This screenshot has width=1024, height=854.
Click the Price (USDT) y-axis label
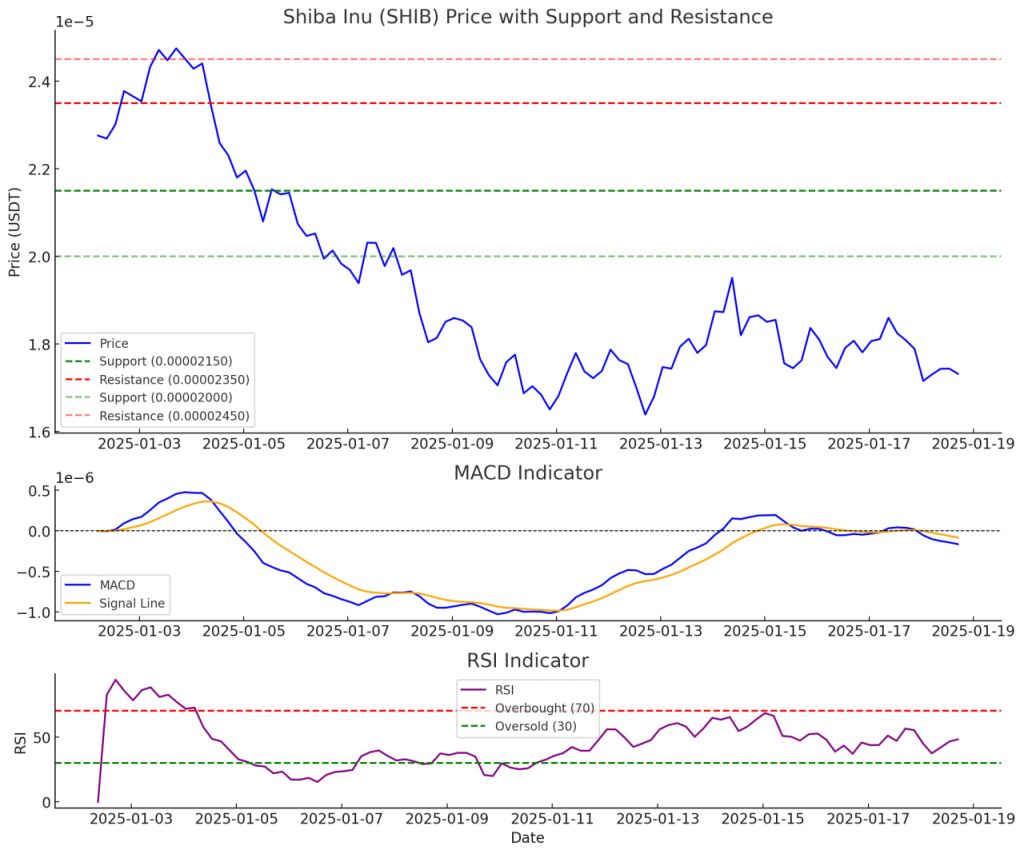pyautogui.click(x=14, y=232)
